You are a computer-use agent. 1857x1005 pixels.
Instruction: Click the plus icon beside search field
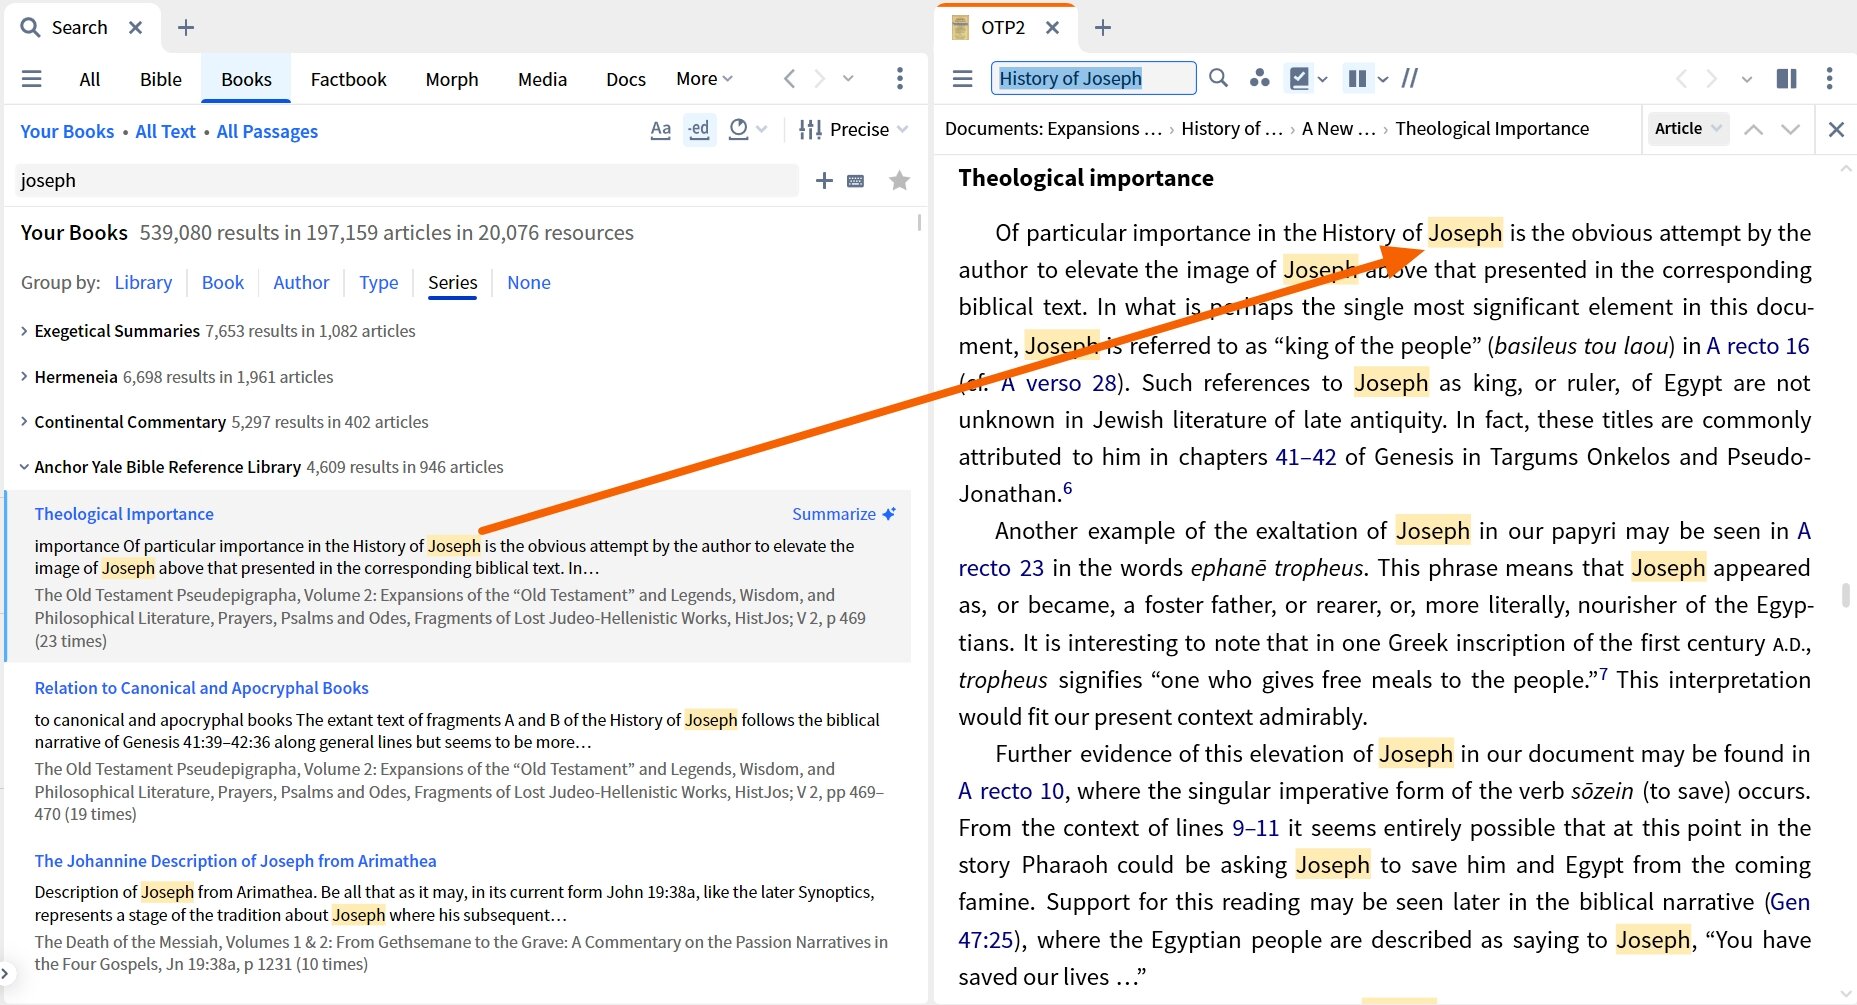(824, 181)
